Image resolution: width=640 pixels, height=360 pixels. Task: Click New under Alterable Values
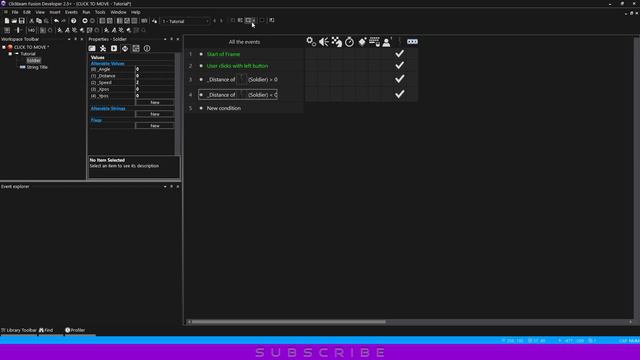(155, 102)
